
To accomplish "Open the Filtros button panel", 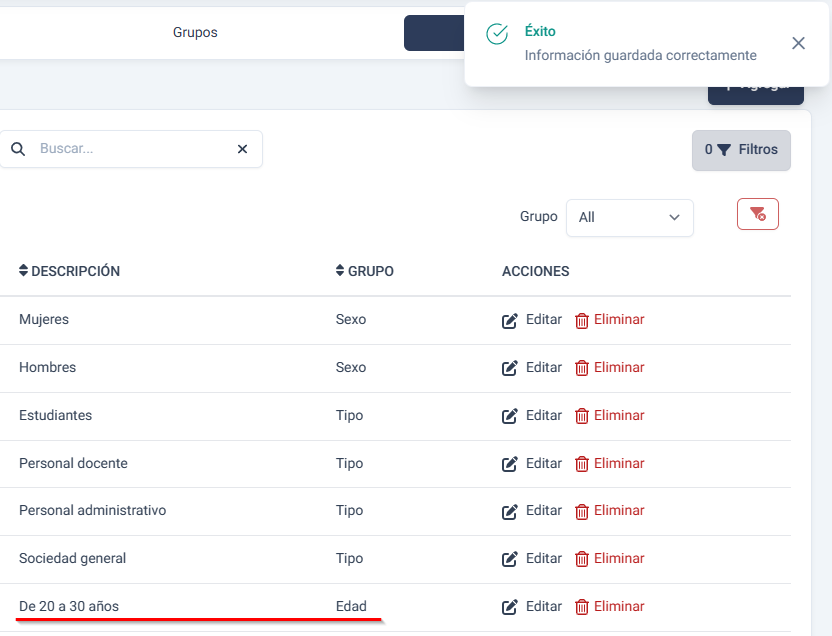I will [x=741, y=150].
